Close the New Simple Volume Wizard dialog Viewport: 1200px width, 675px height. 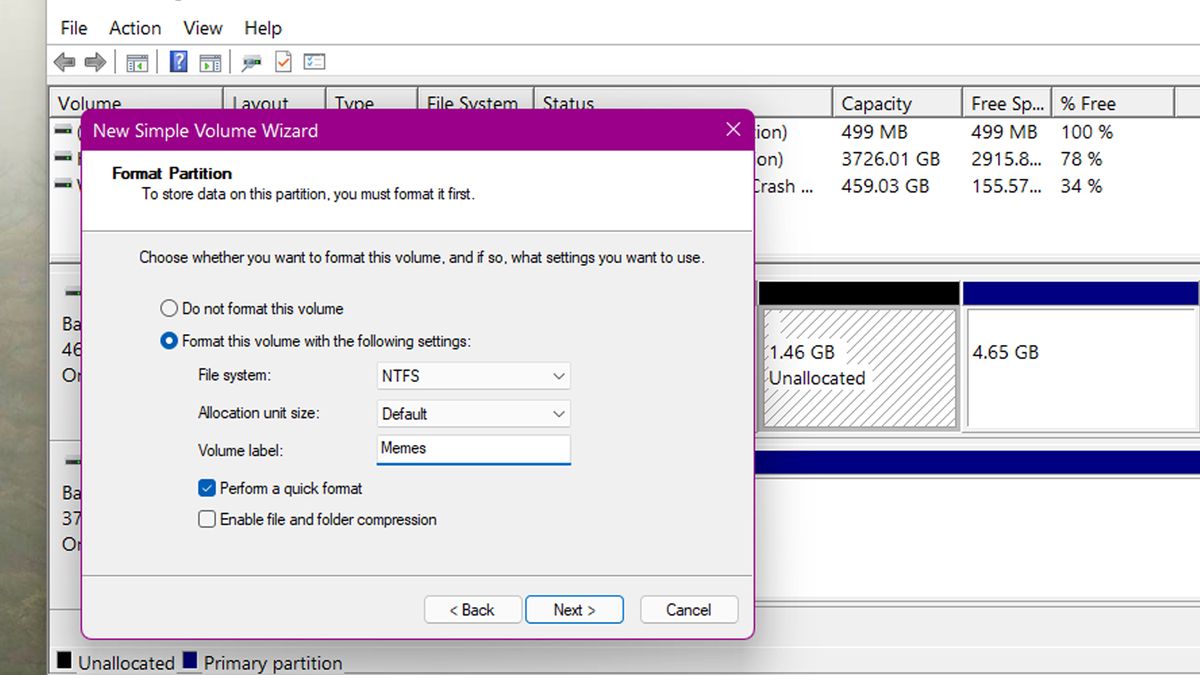coord(733,130)
